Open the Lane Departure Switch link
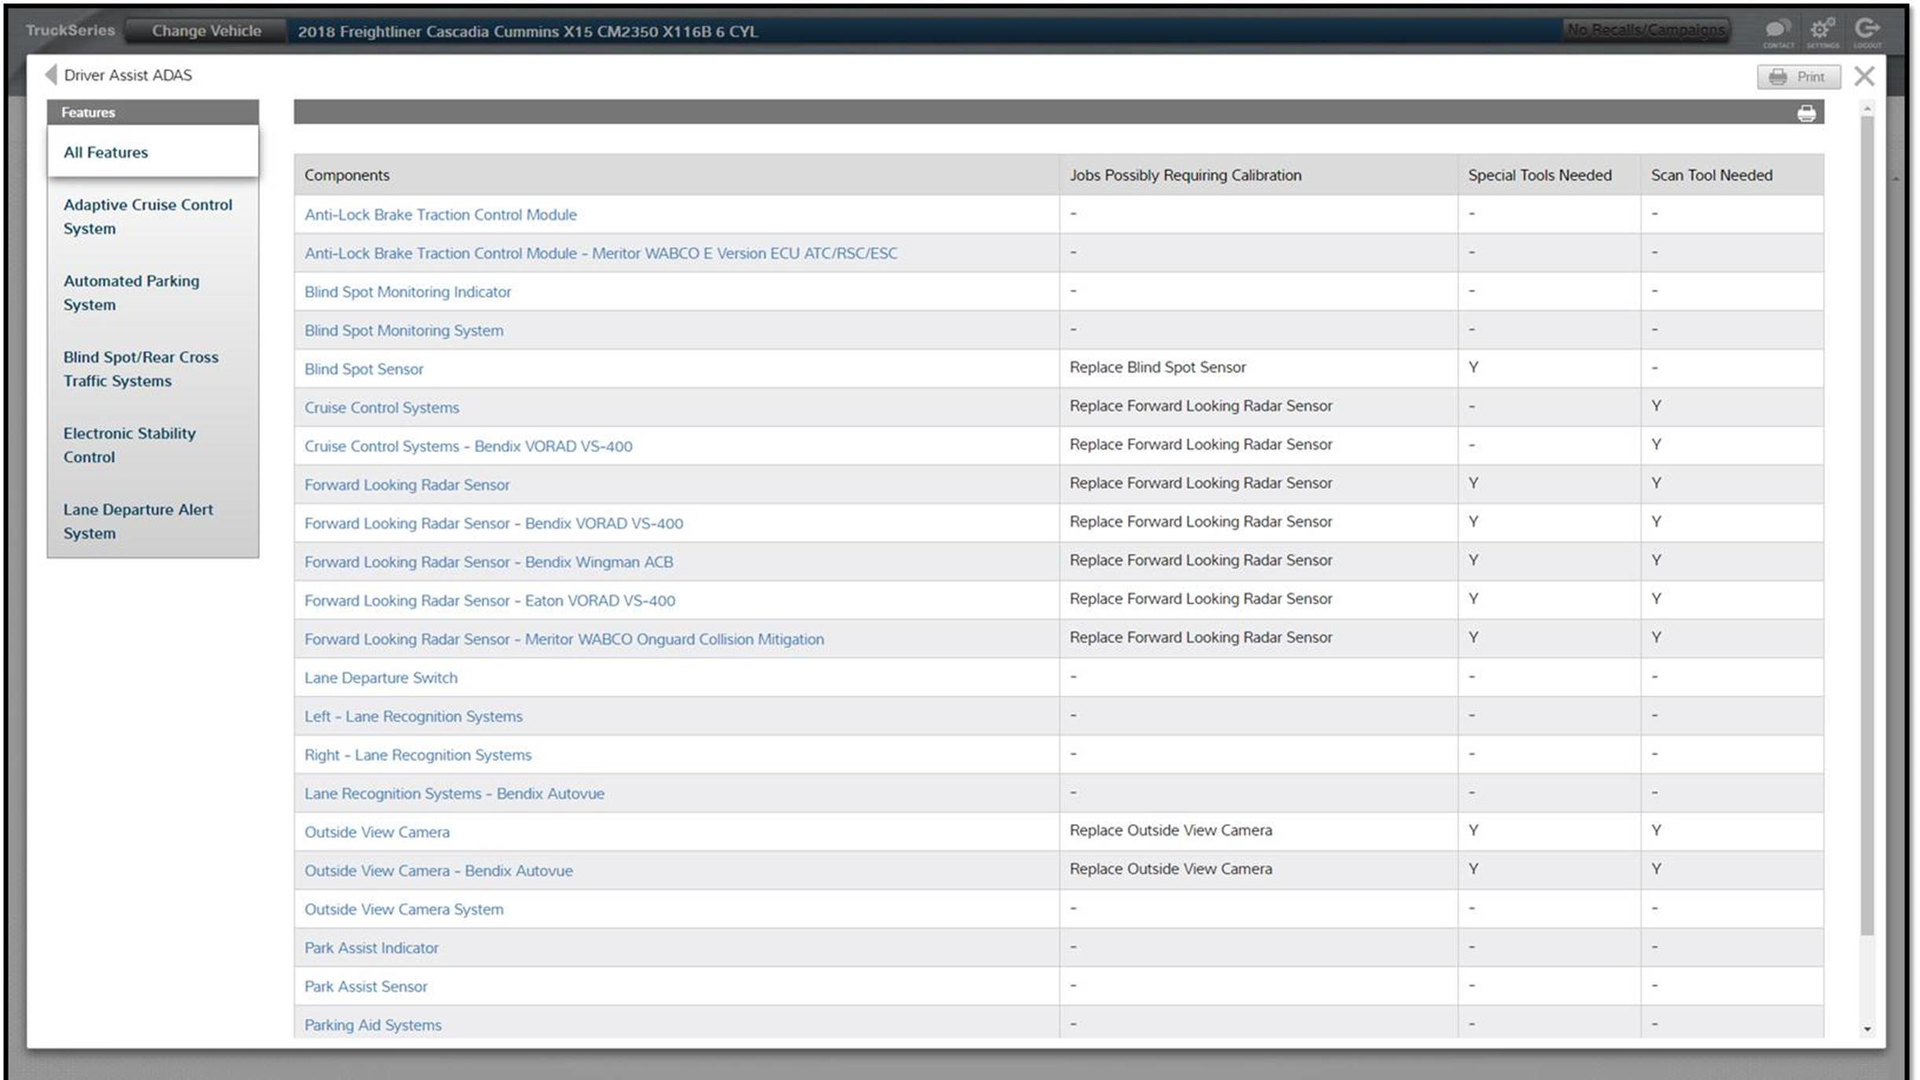1920x1080 pixels. 380,678
